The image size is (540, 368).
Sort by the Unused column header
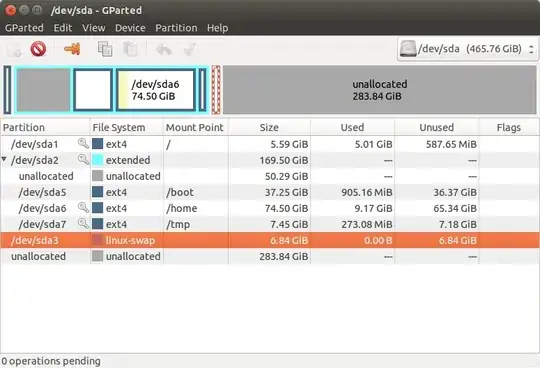click(x=437, y=127)
